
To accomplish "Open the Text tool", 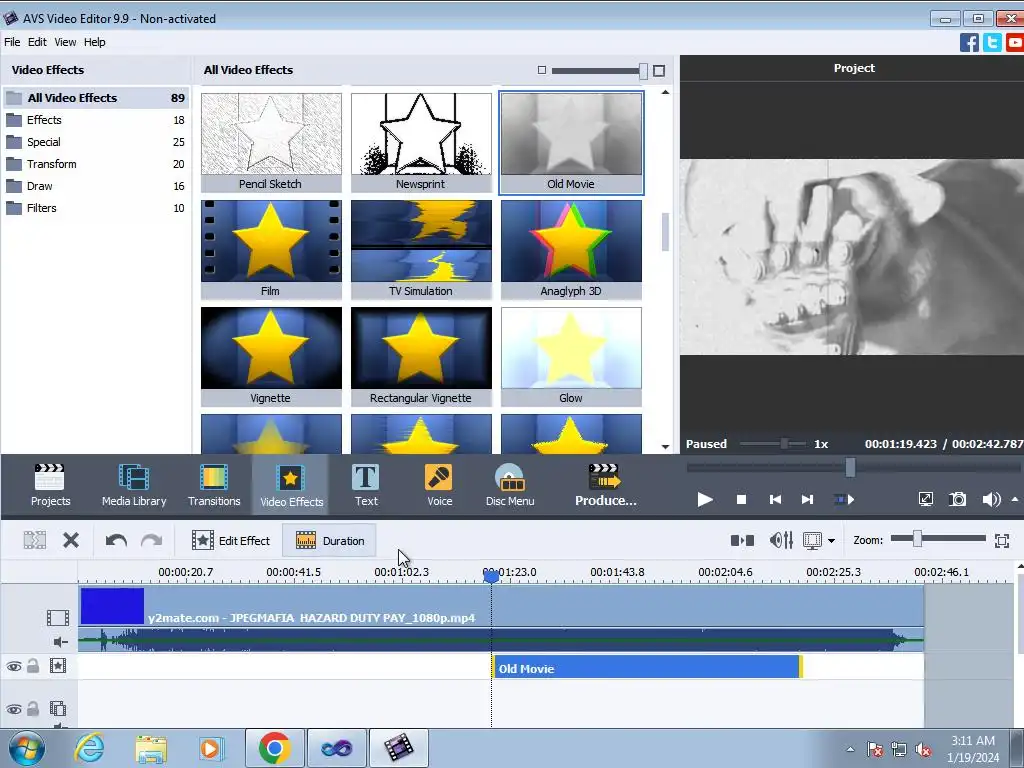I will (366, 485).
